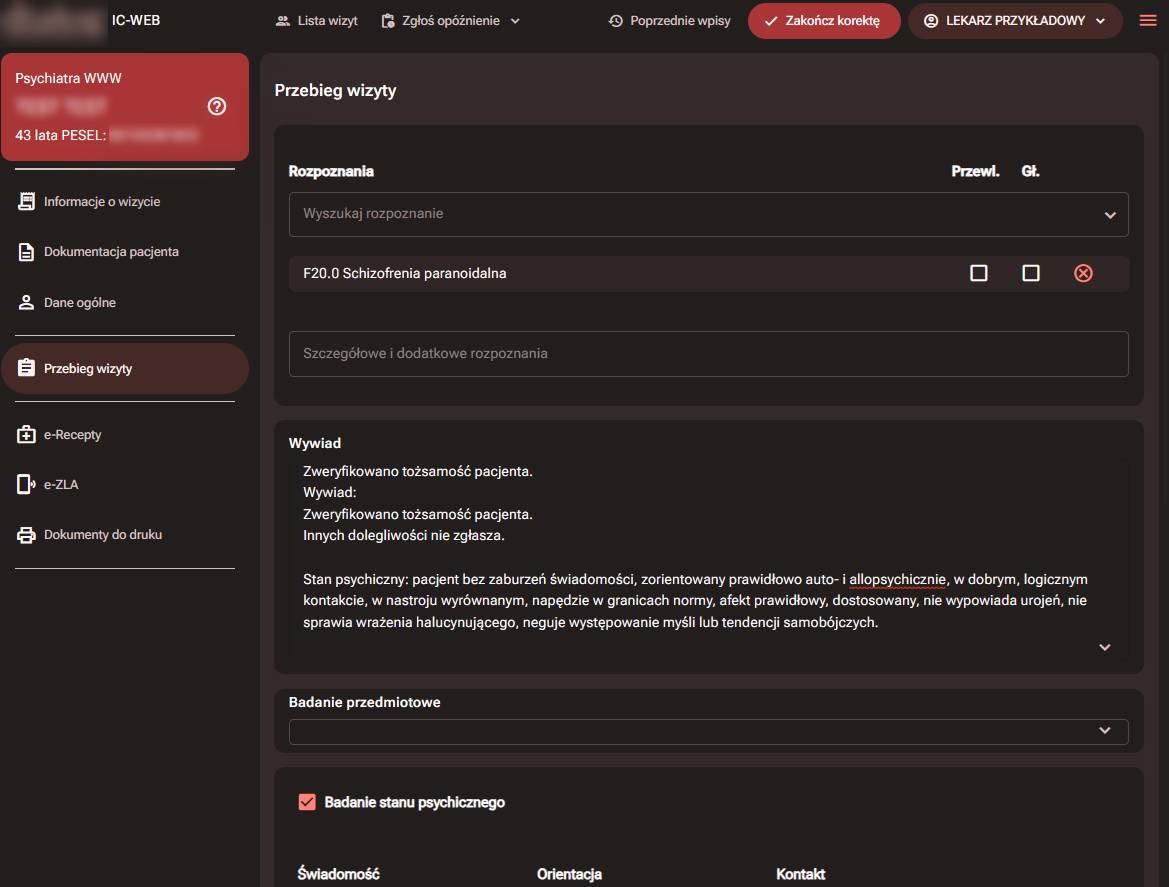Viewport: 1169px width, 887px height.
Task: Uncheck Badanie stanu psychicznego checkbox
Action: click(307, 802)
